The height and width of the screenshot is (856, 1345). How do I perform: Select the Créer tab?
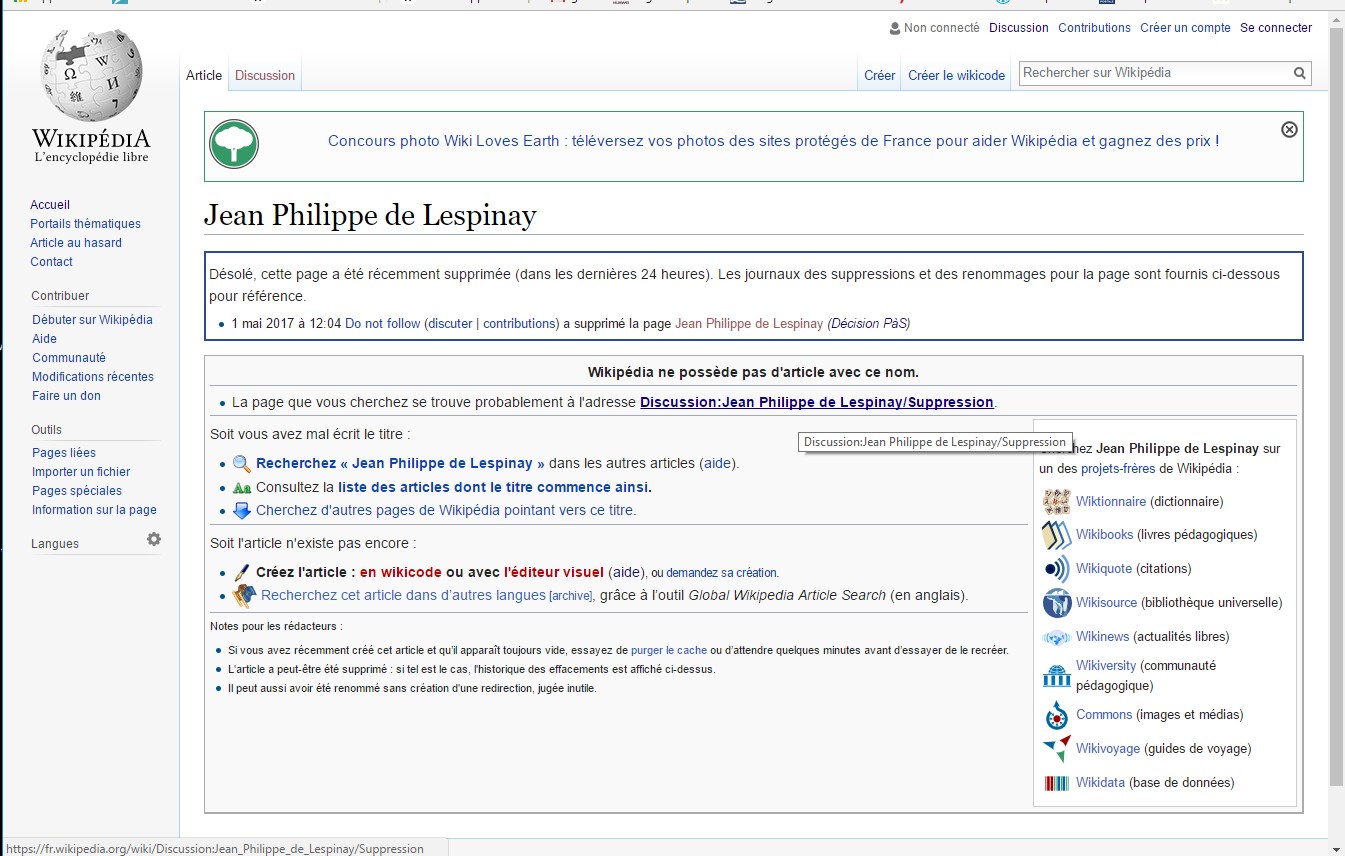[x=879, y=76]
